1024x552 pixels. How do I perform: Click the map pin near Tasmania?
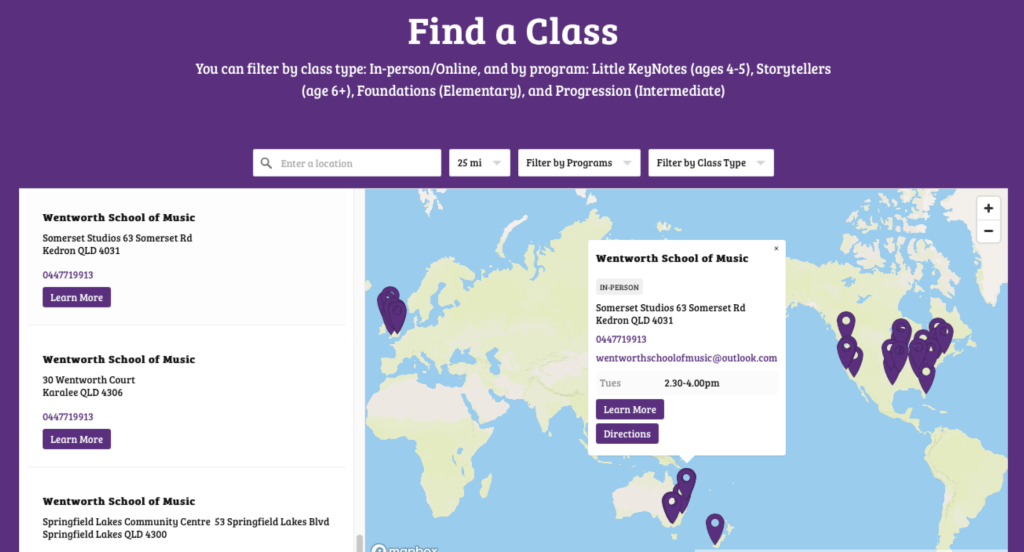click(x=715, y=525)
